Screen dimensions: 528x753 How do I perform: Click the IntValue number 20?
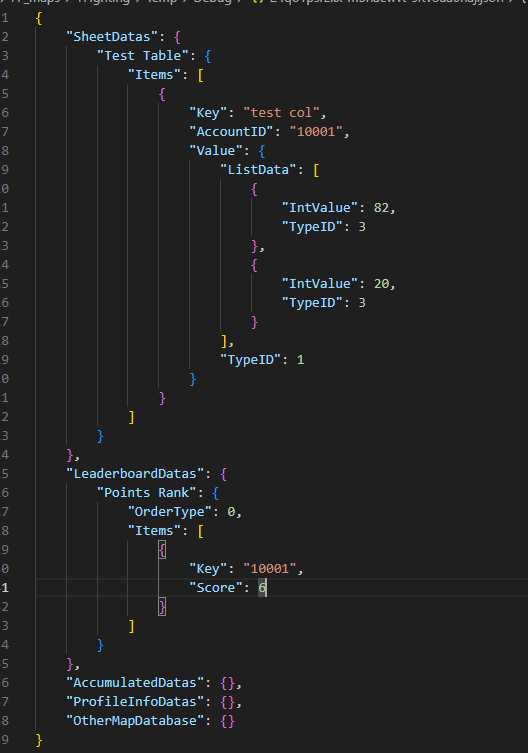[x=381, y=284]
